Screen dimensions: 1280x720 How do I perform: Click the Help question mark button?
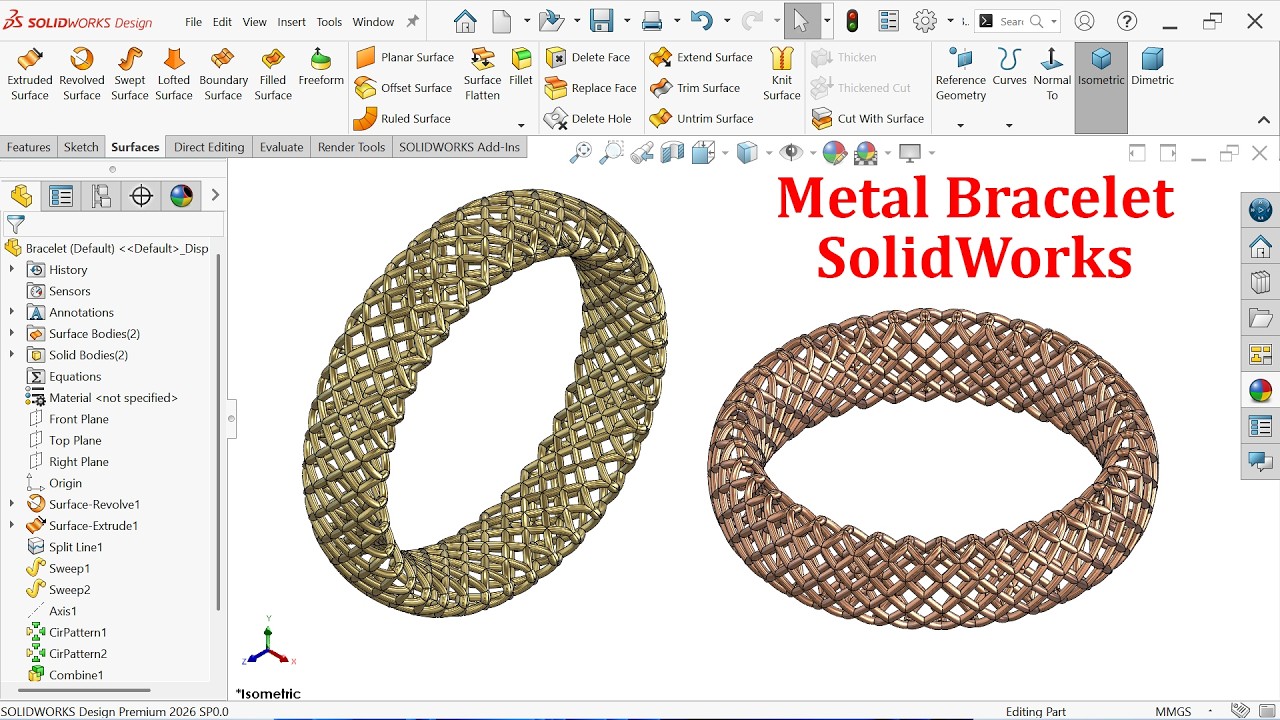1127,21
